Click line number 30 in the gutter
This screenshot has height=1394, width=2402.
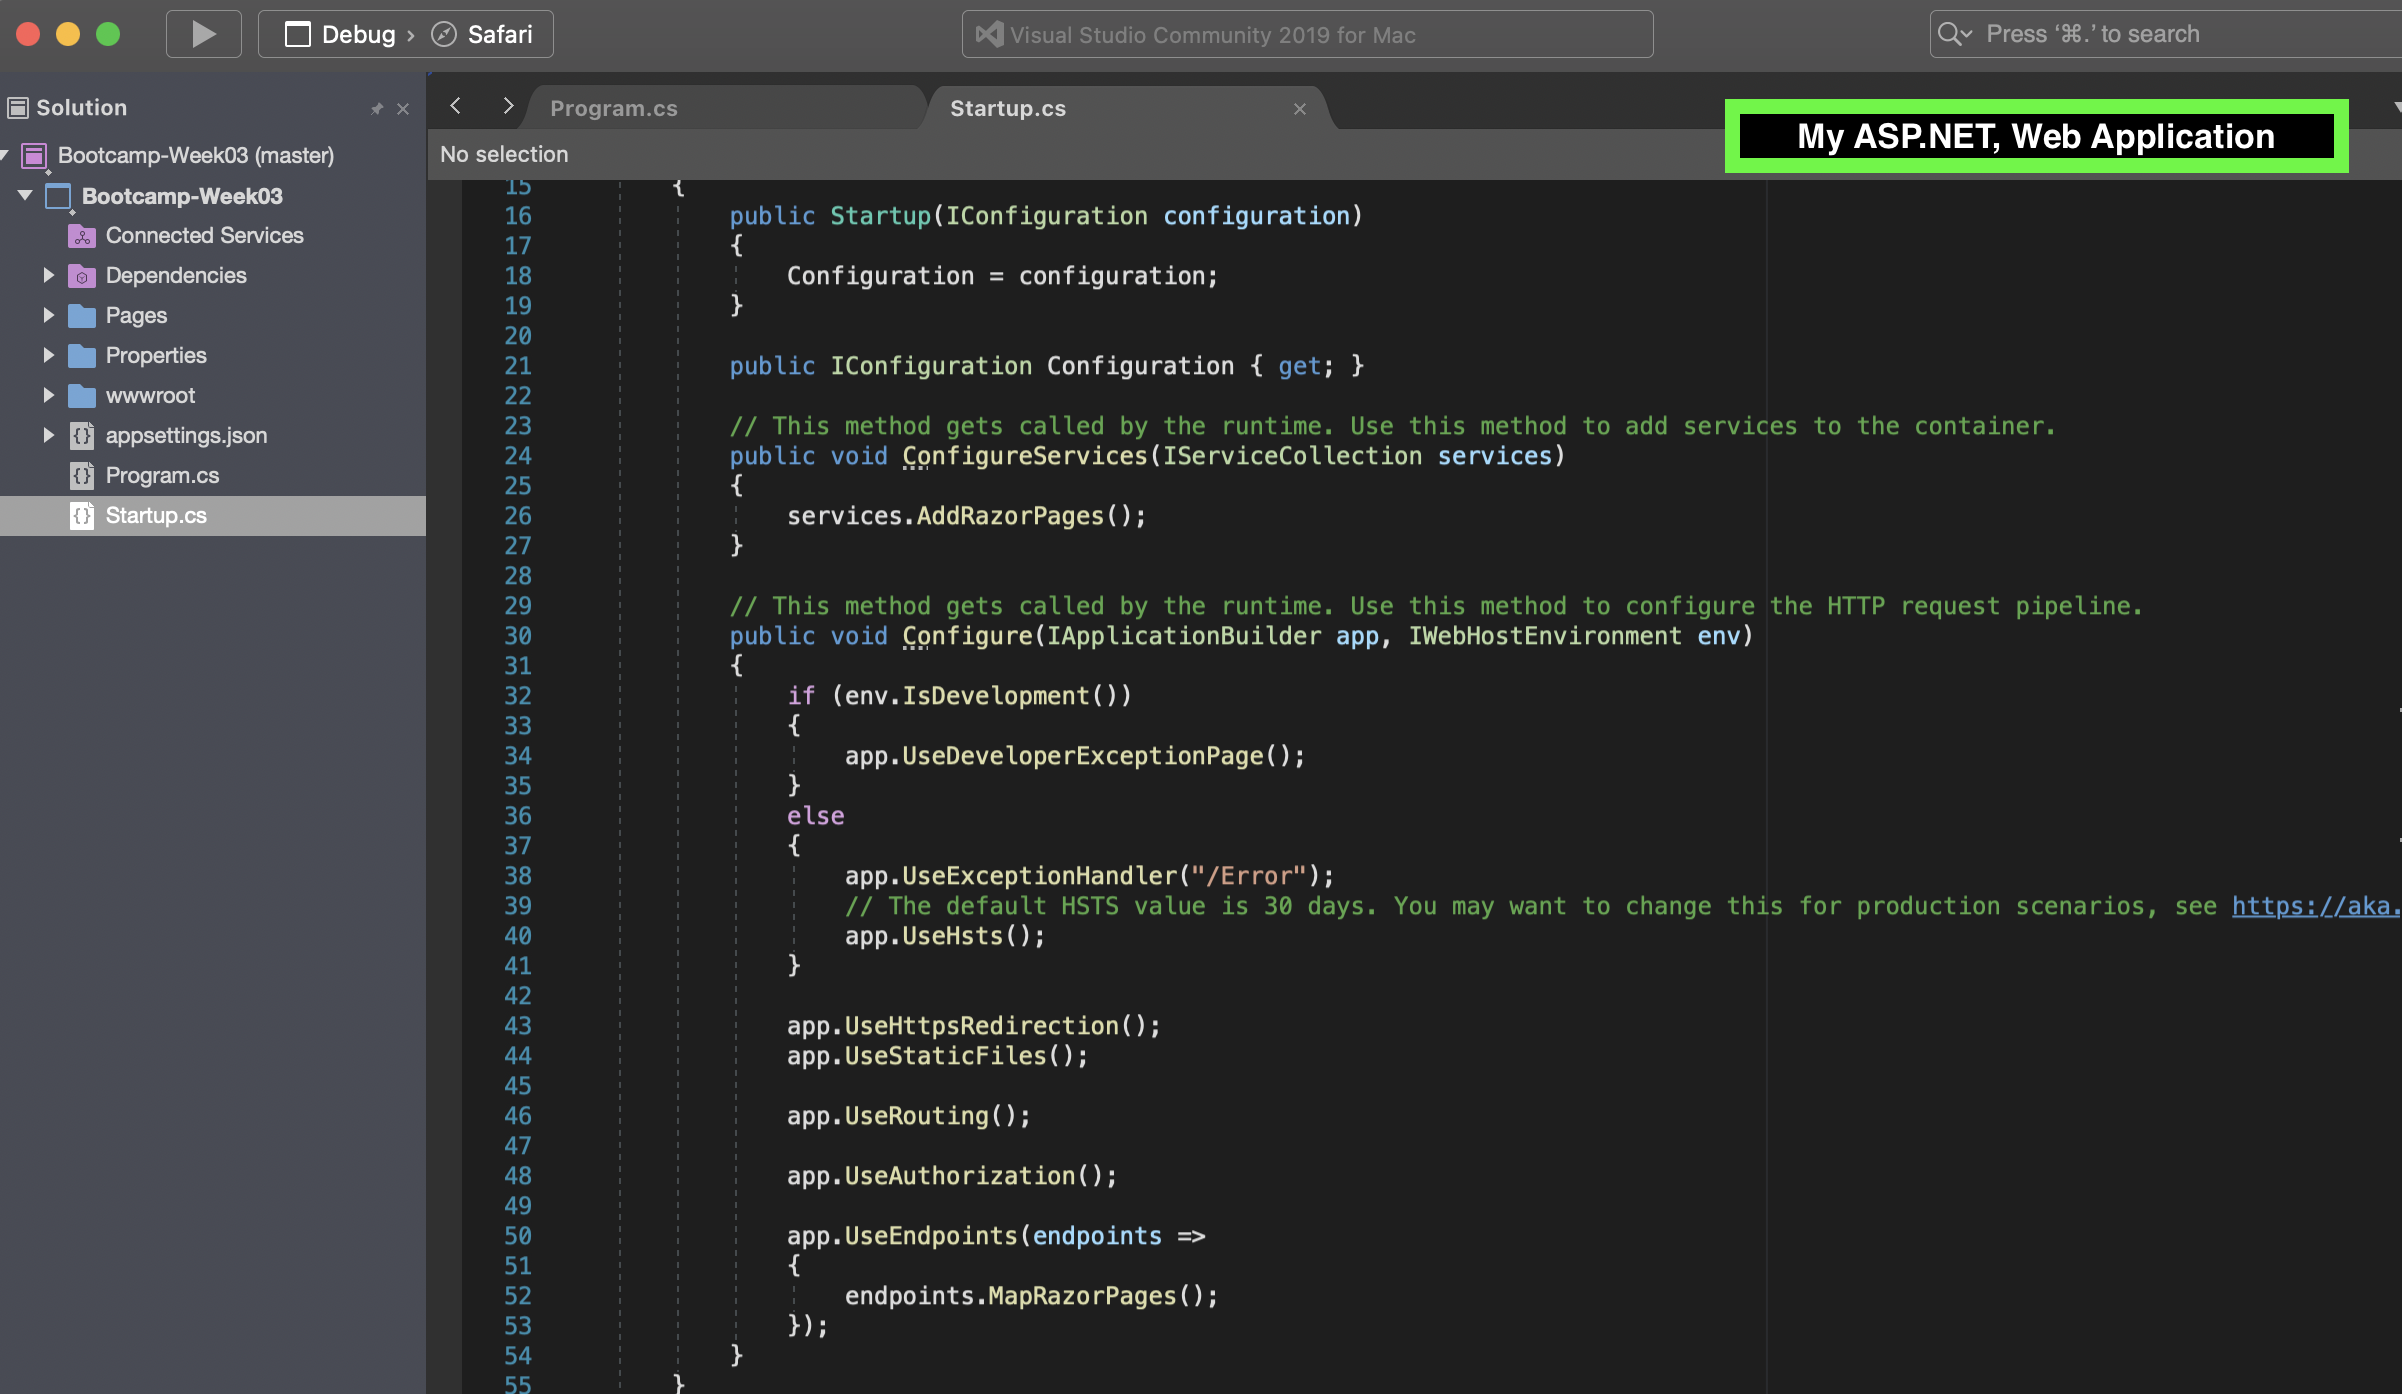click(x=518, y=636)
